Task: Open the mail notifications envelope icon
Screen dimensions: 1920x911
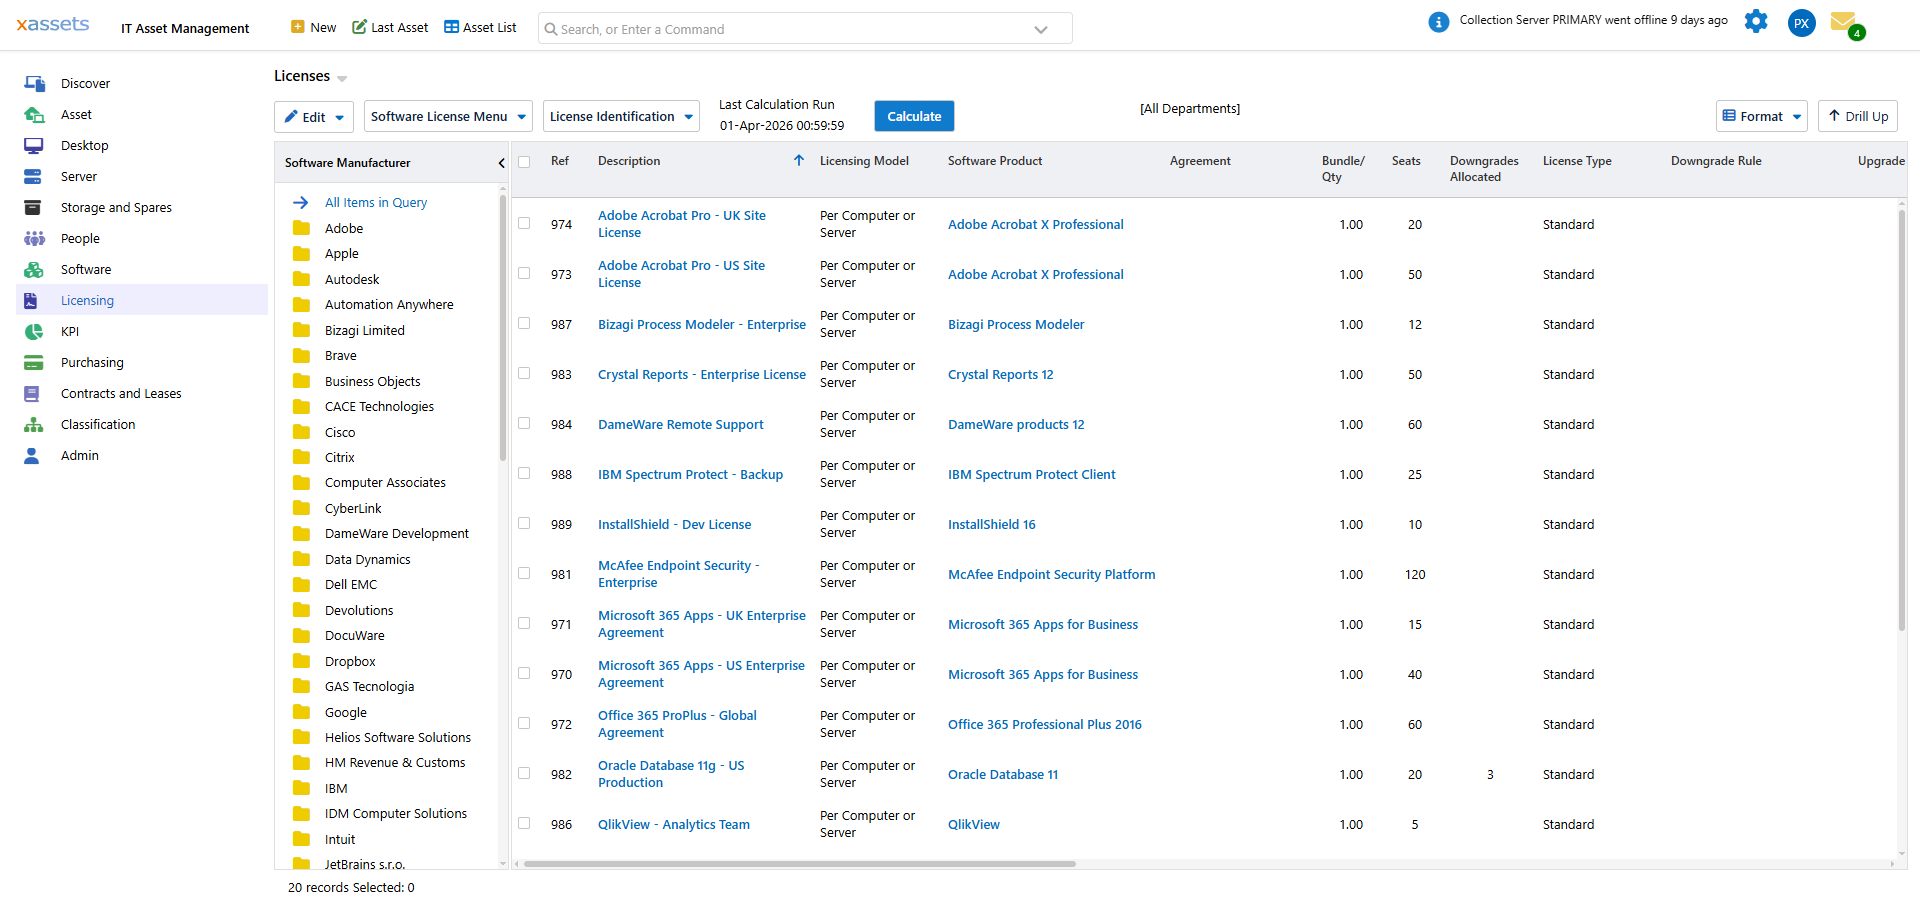Action: (x=1843, y=21)
